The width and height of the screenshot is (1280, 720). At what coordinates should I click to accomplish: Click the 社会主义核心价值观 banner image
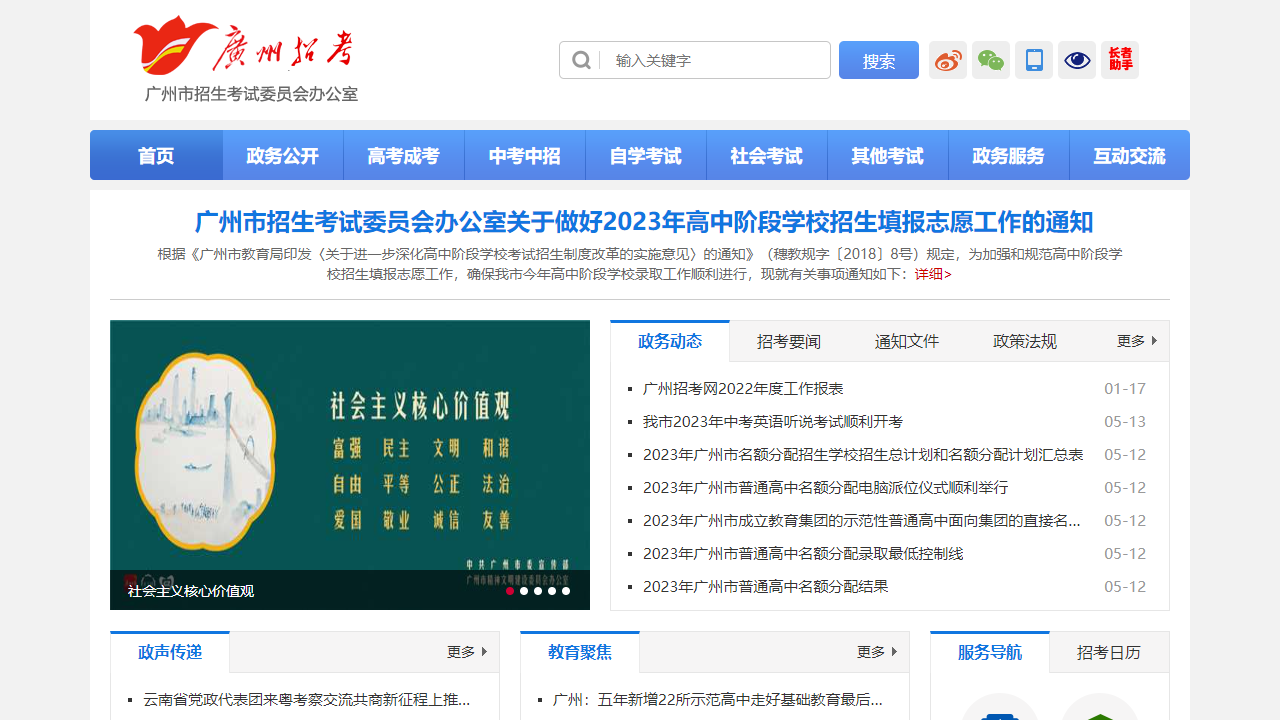coord(350,465)
